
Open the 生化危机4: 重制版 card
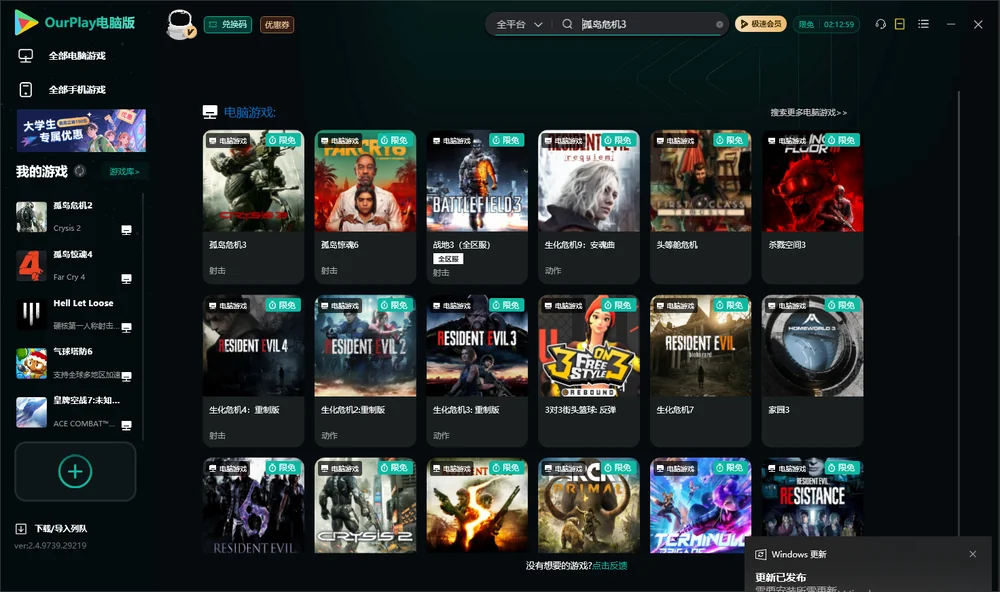point(253,371)
